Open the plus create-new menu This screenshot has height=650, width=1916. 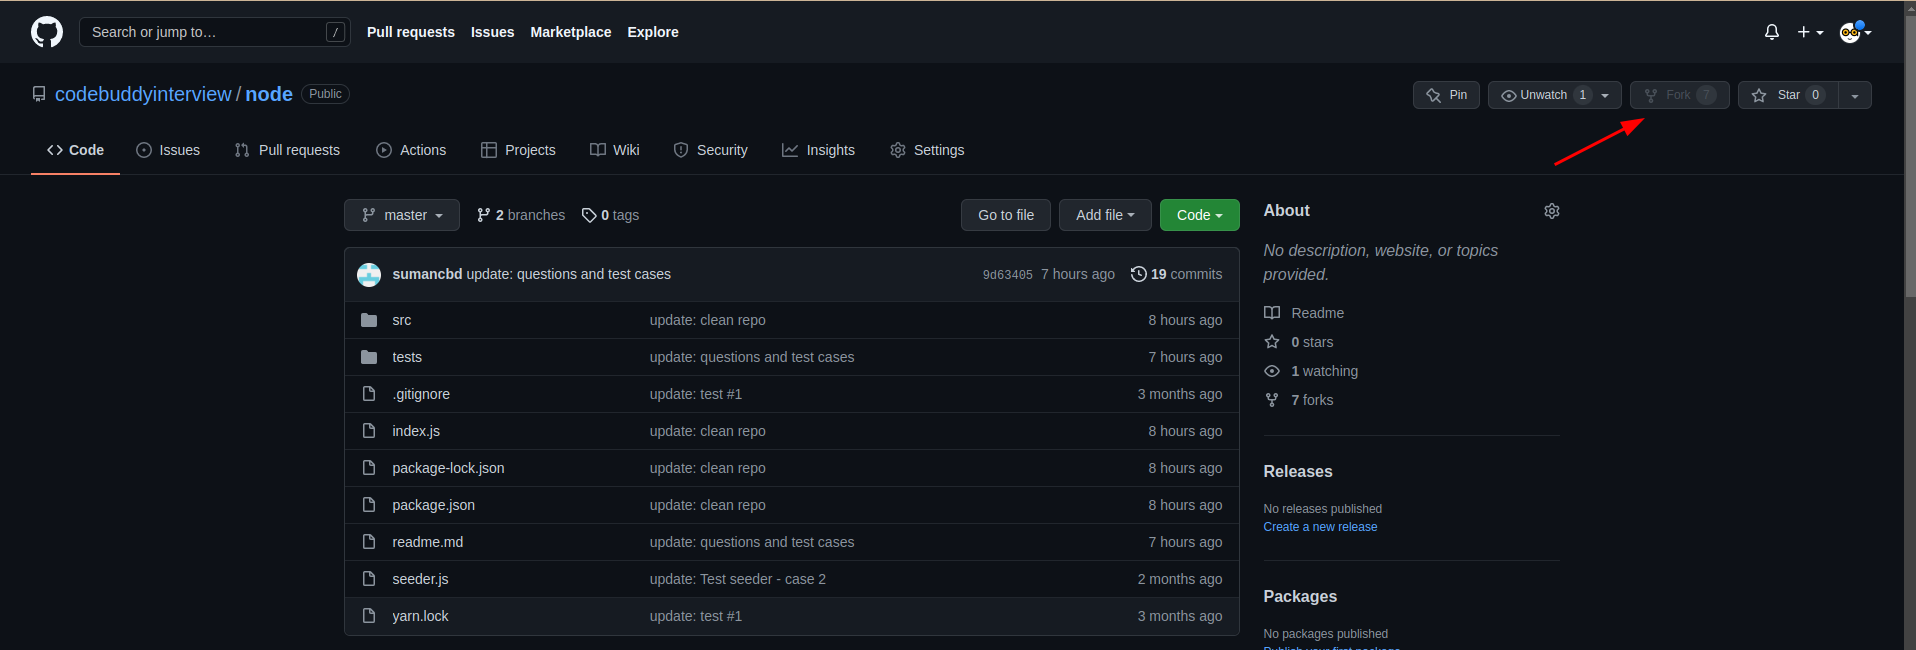[x=1810, y=32]
